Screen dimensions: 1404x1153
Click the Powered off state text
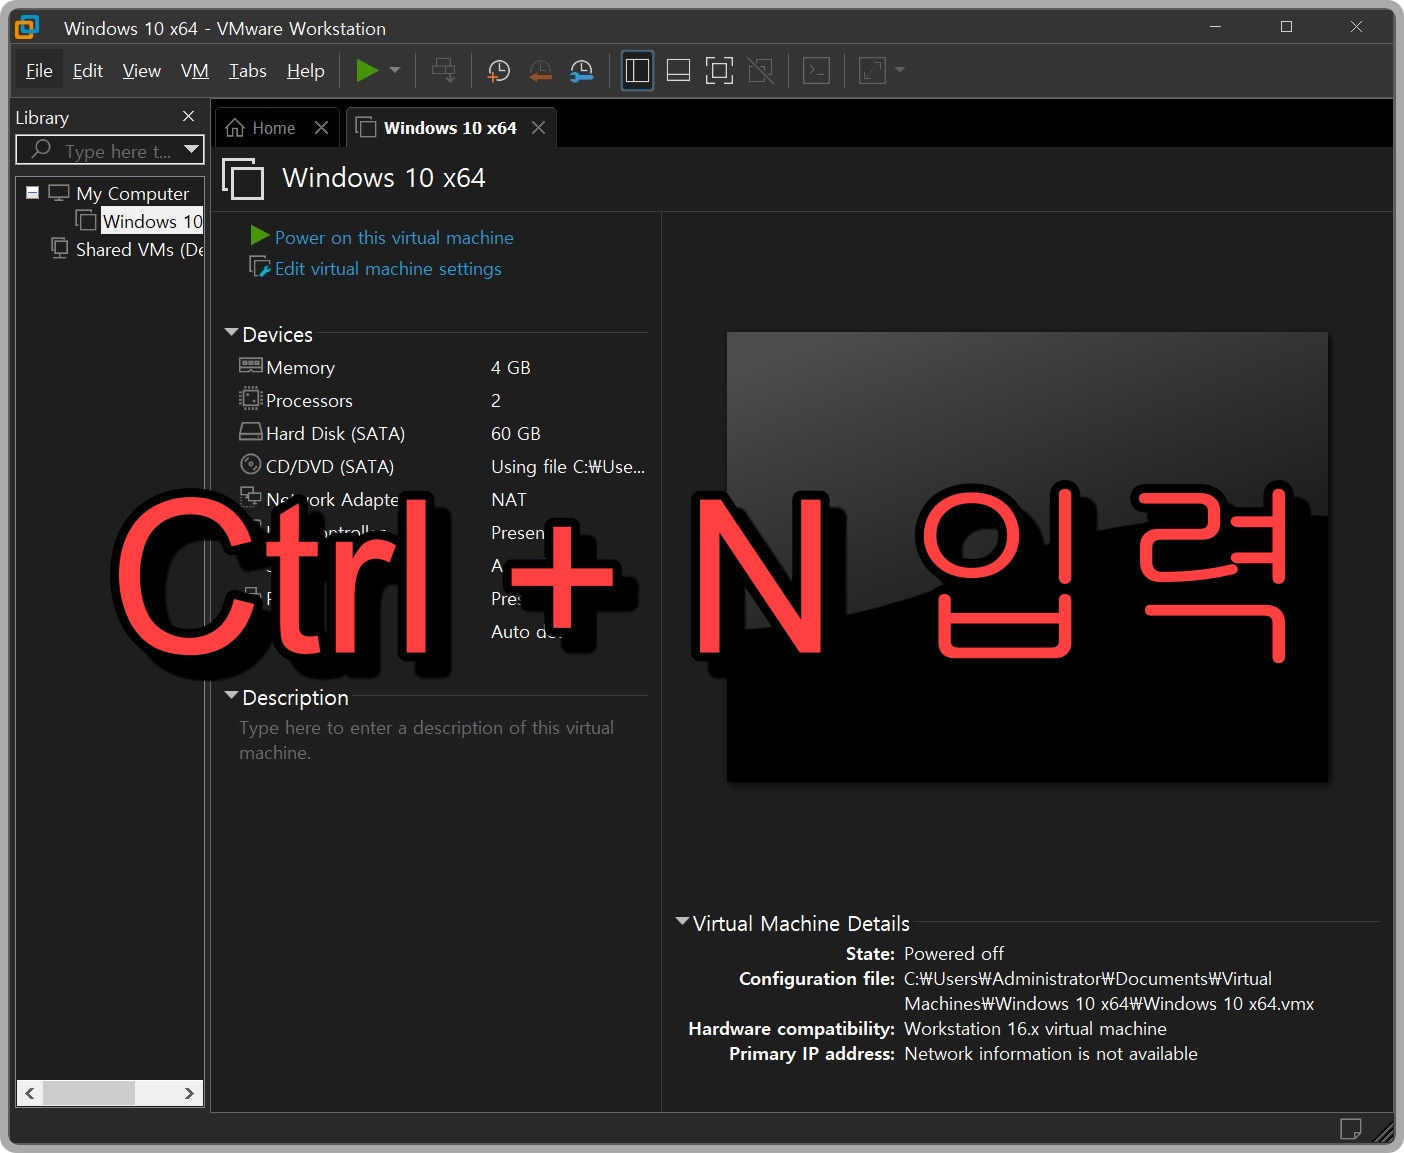(x=953, y=953)
